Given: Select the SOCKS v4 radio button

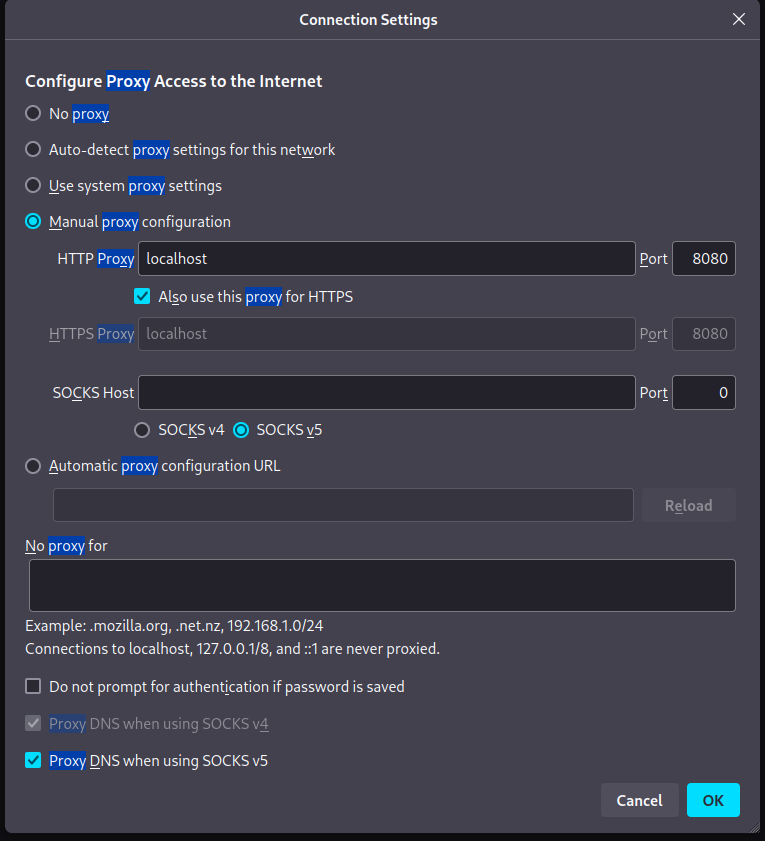Looking at the screenshot, I should tap(143, 430).
